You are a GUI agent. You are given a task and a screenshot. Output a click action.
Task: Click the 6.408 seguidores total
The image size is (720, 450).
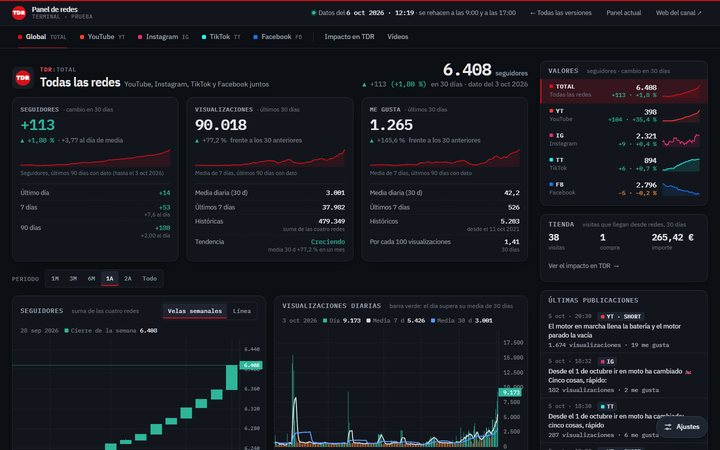click(467, 70)
